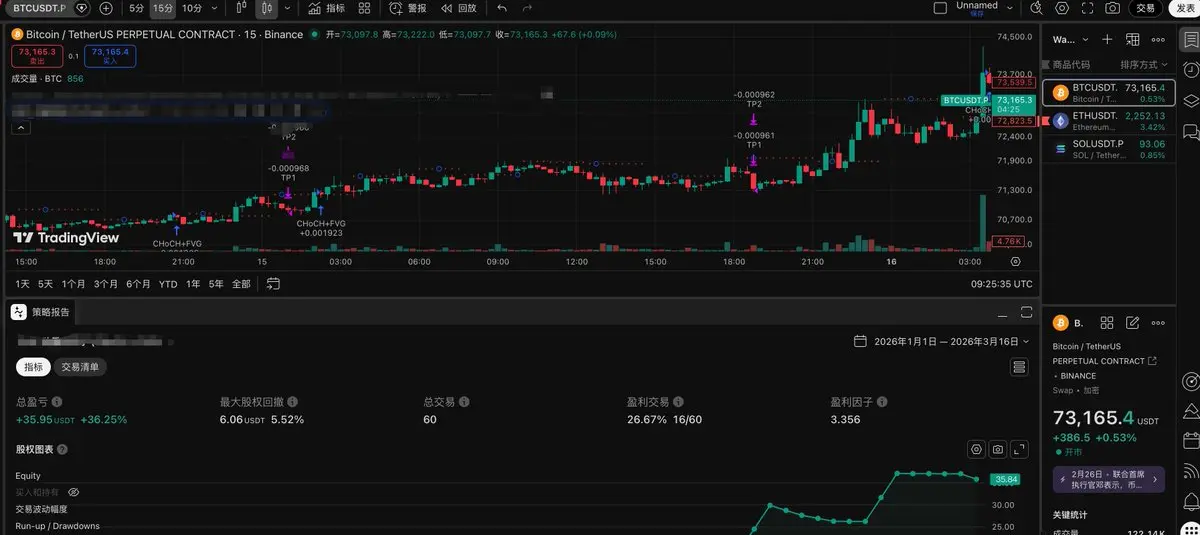The width and height of the screenshot is (1200, 535).
Task: Select the 3个月 date range
Action: pos(106,284)
